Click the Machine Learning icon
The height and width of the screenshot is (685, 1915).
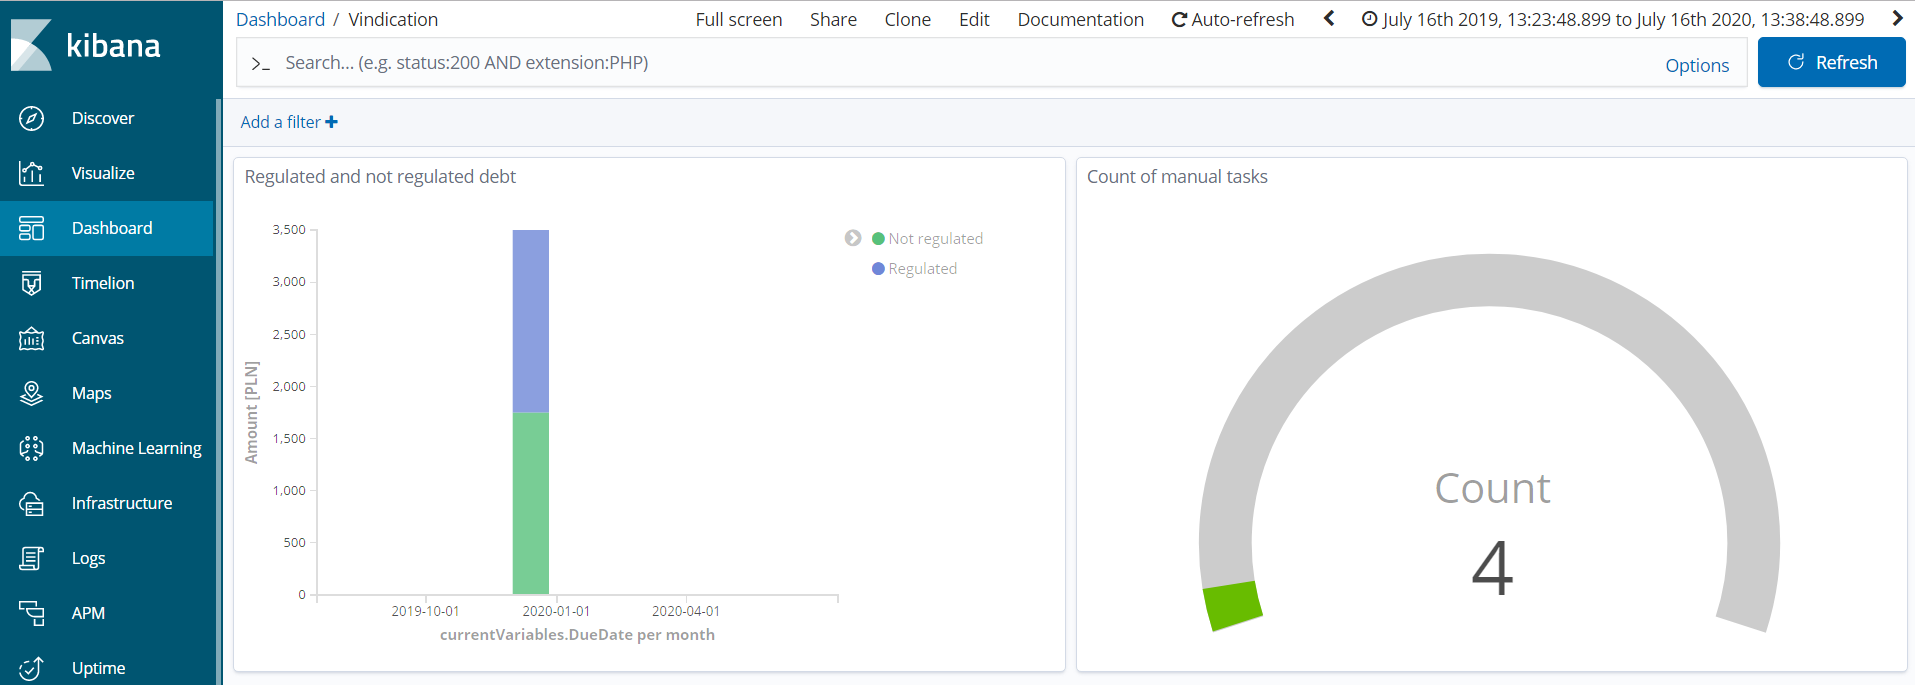(x=31, y=448)
